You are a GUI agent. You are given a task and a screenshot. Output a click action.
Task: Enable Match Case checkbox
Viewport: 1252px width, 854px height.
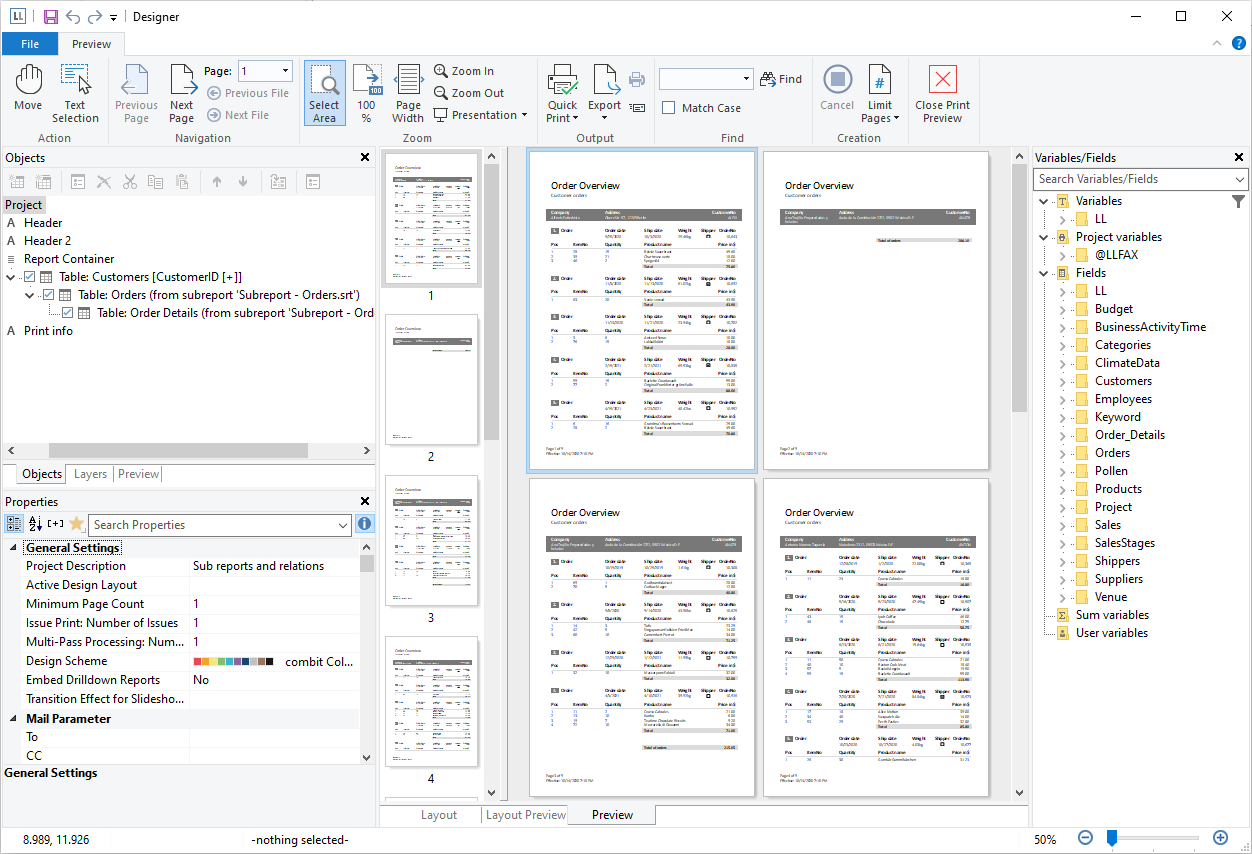tap(669, 108)
